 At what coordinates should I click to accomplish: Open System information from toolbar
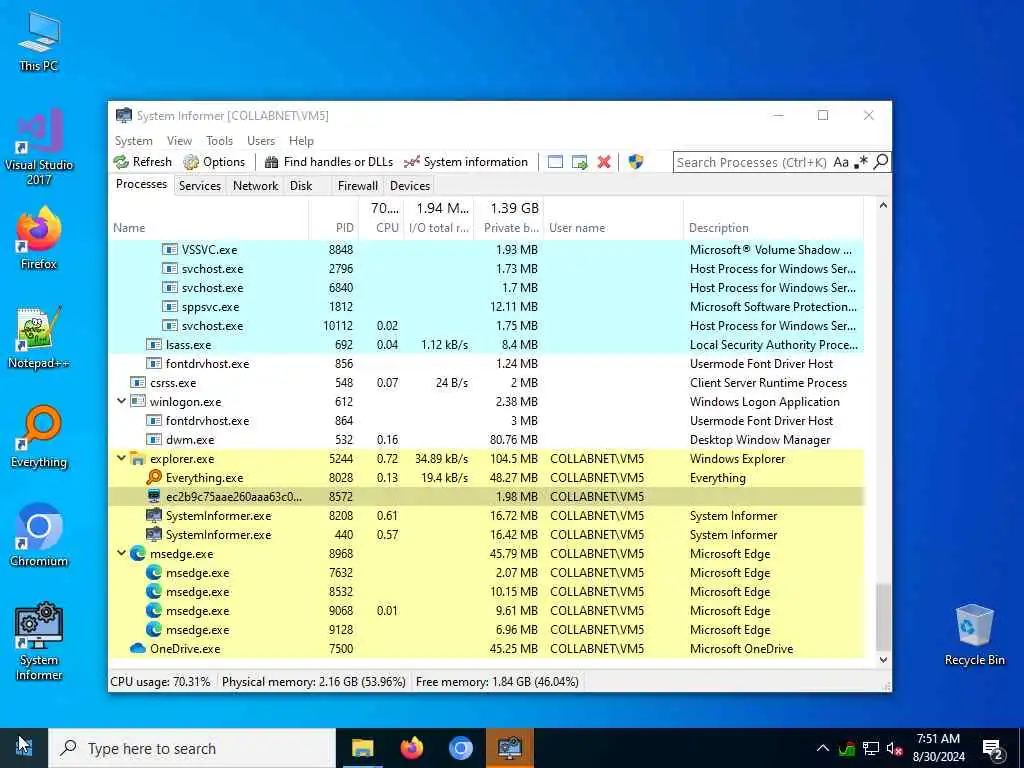point(466,162)
